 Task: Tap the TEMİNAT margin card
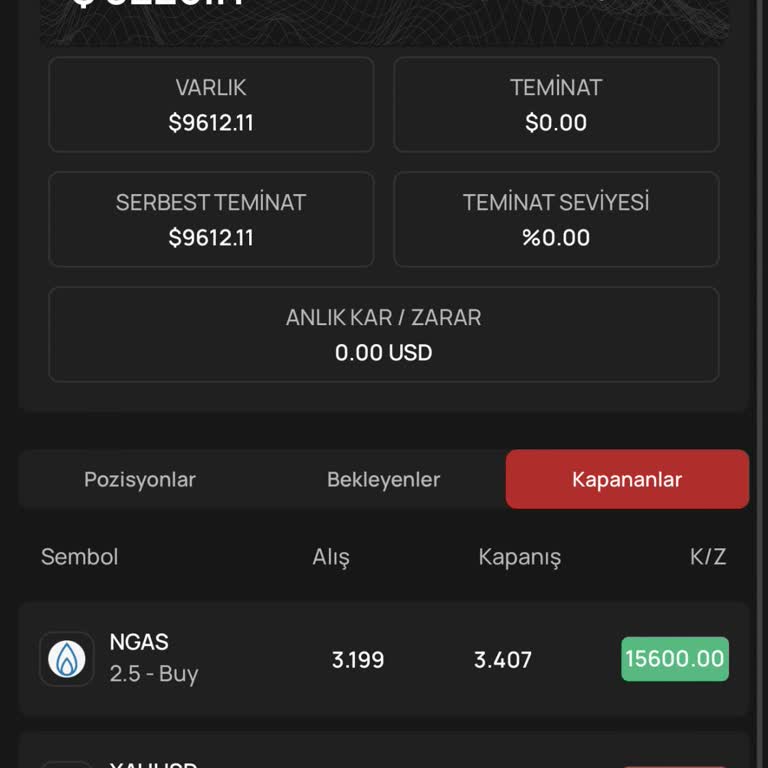tap(556, 105)
